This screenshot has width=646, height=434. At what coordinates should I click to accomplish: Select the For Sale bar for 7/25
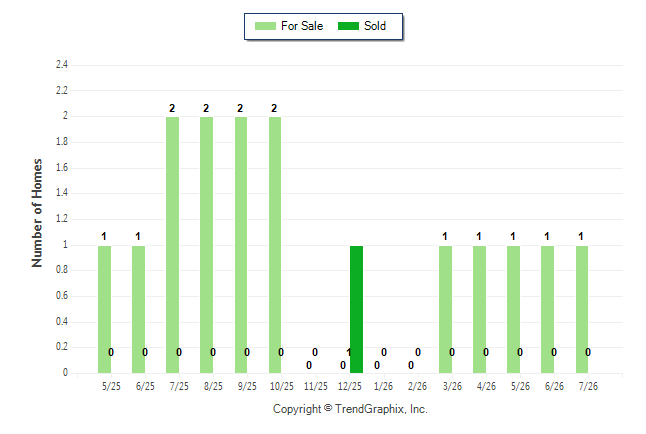tap(172, 245)
